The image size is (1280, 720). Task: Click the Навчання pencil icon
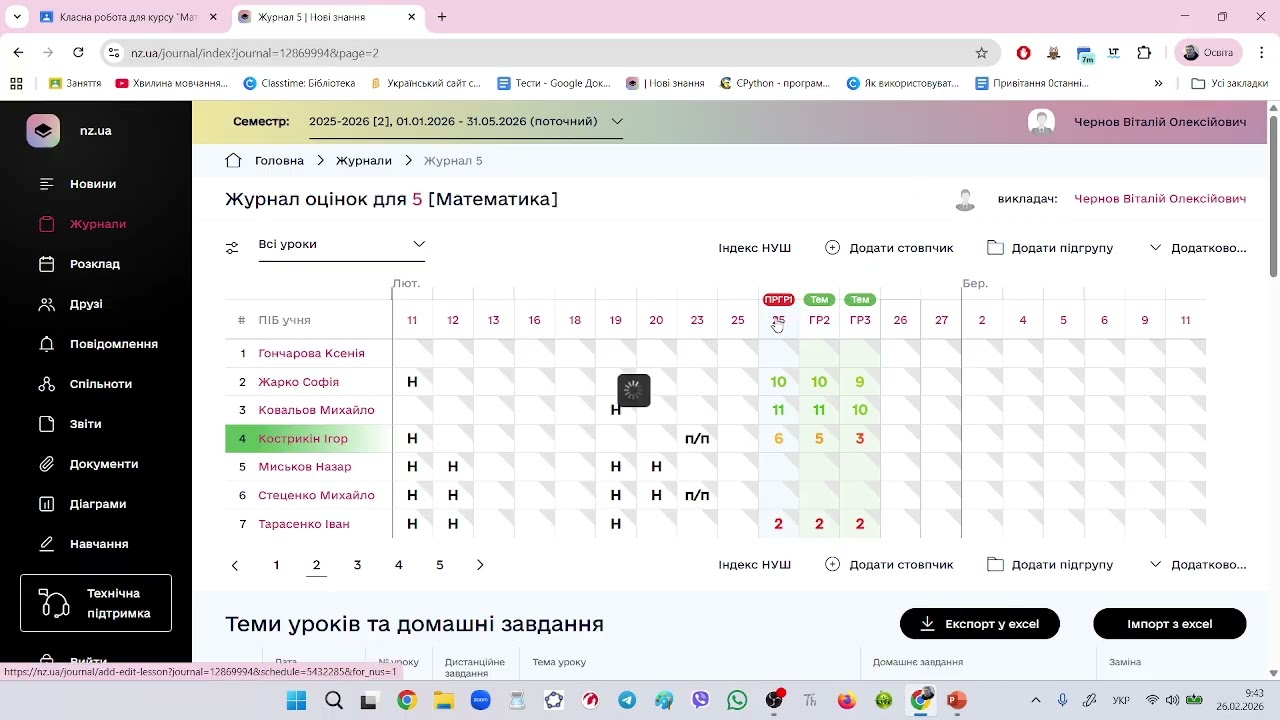pos(46,544)
